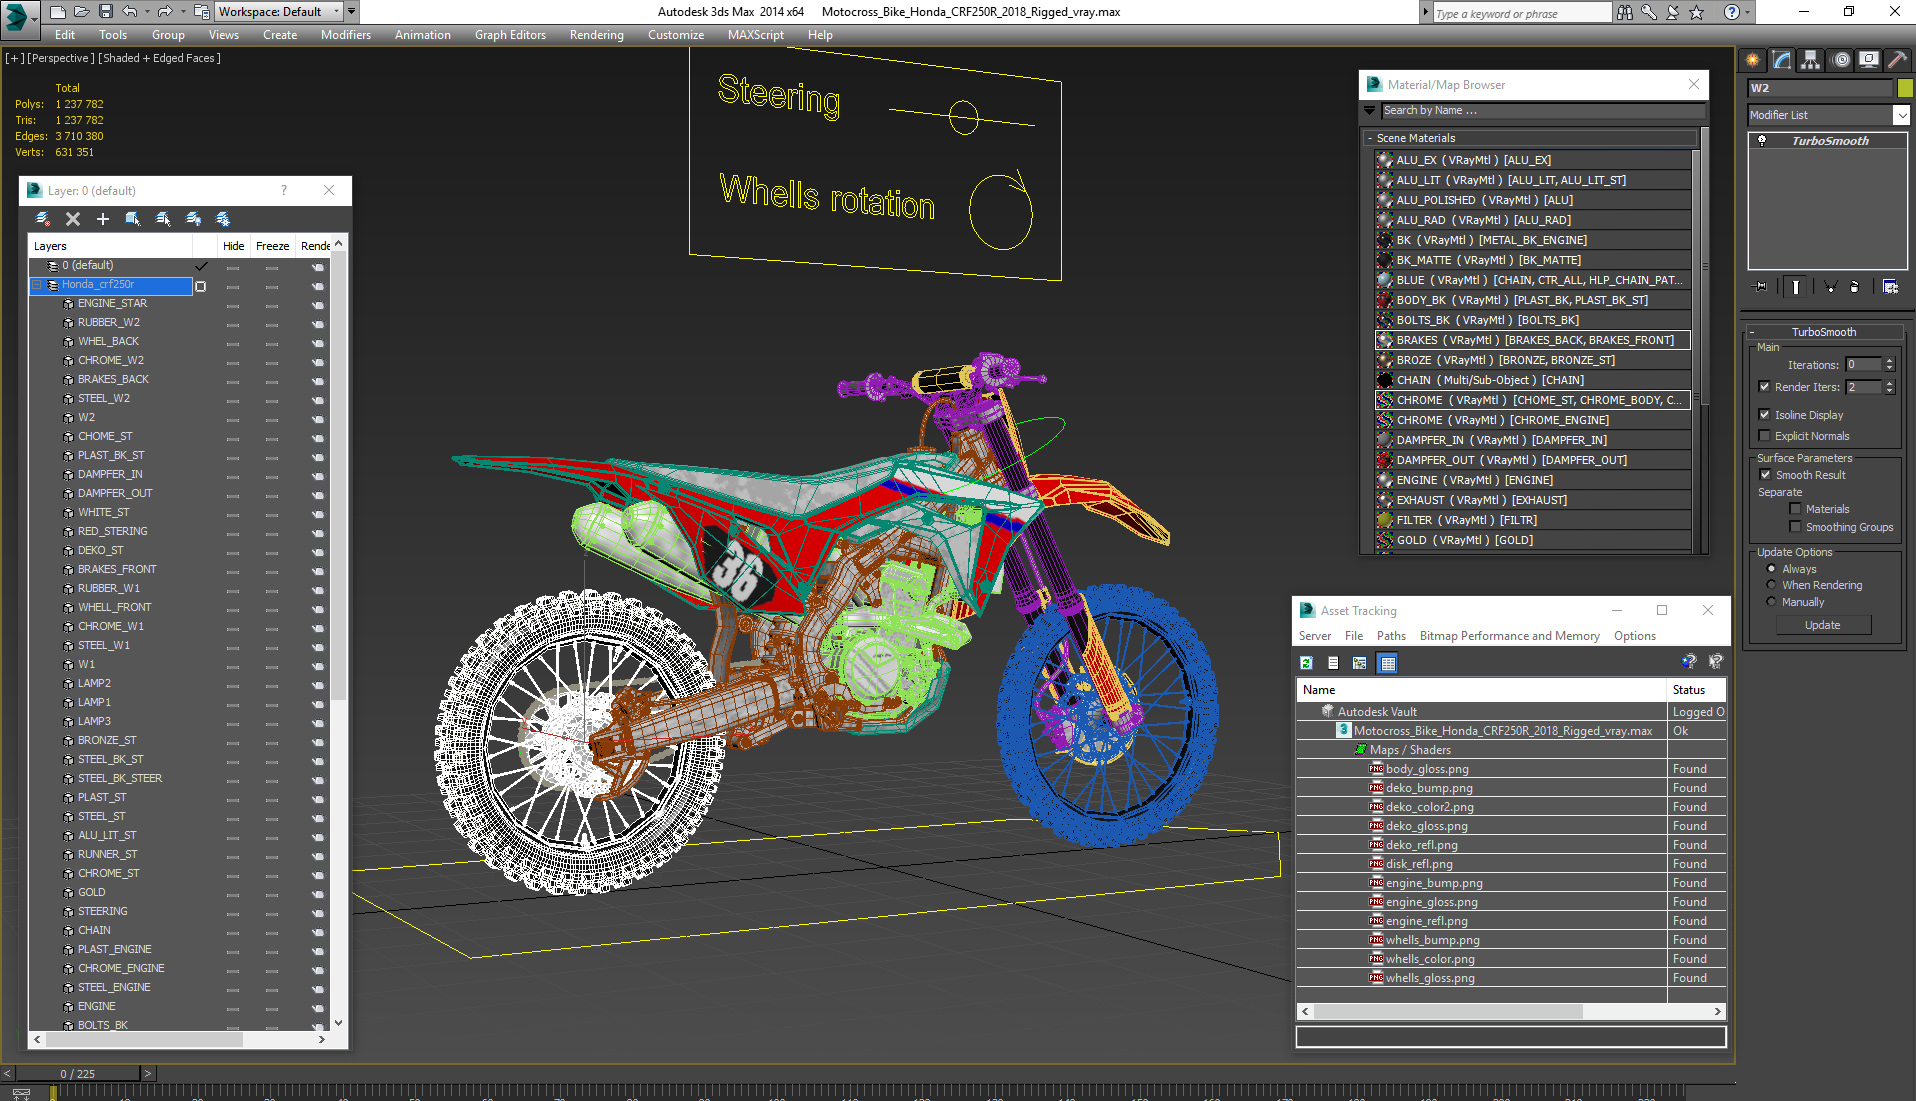
Task: Click the Open File icon in quick access toolbar
Action: (82, 12)
